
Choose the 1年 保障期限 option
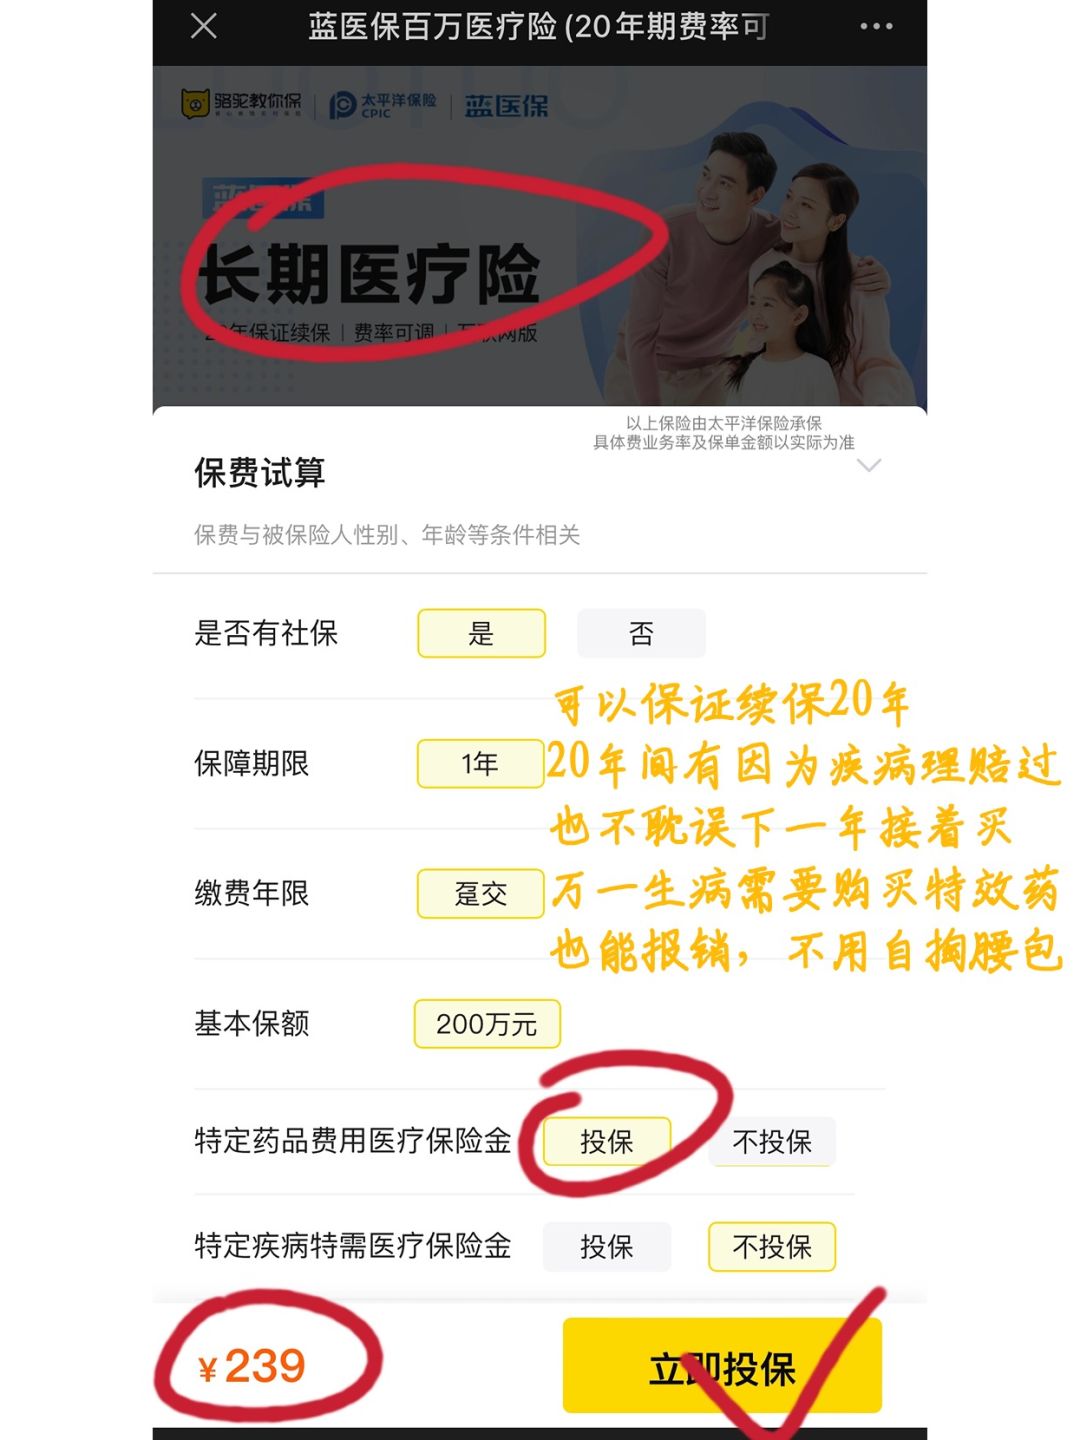(480, 764)
